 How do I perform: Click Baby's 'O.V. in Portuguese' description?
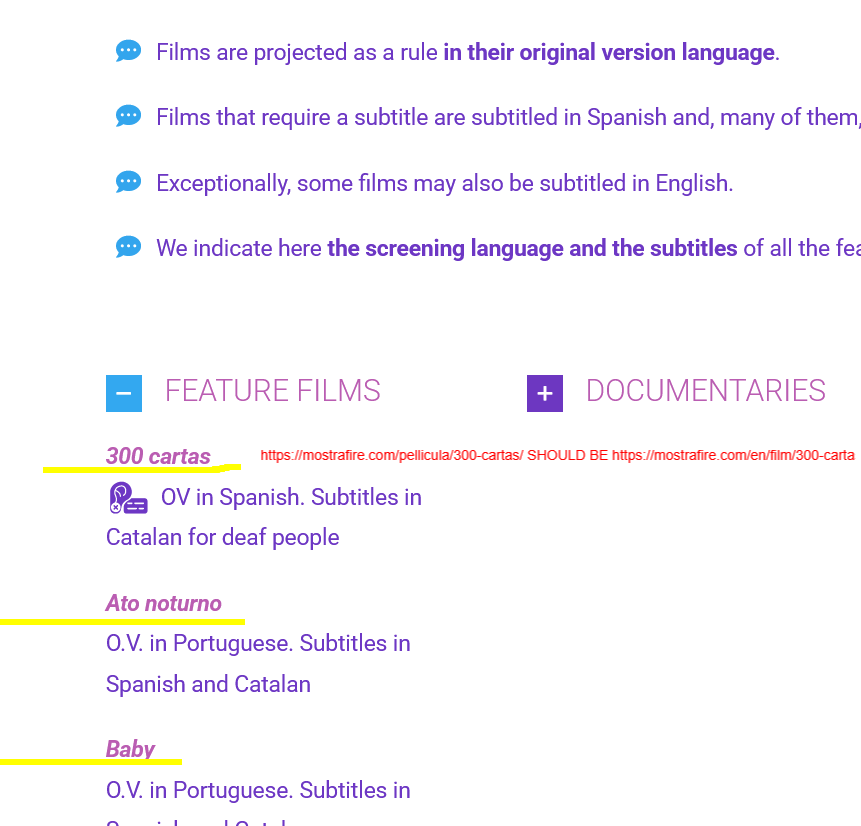click(x=258, y=790)
